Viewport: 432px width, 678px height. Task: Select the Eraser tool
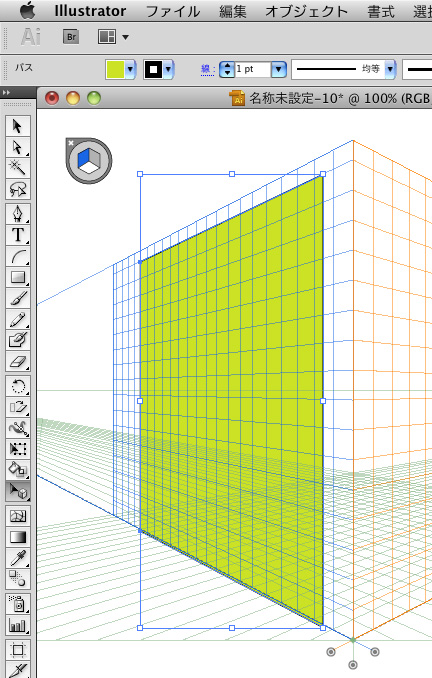click(x=18, y=361)
